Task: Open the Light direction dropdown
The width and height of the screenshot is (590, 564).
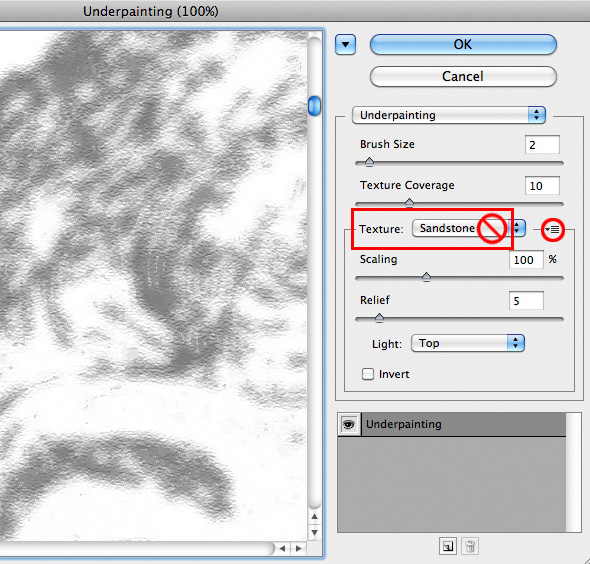Action: (x=468, y=343)
